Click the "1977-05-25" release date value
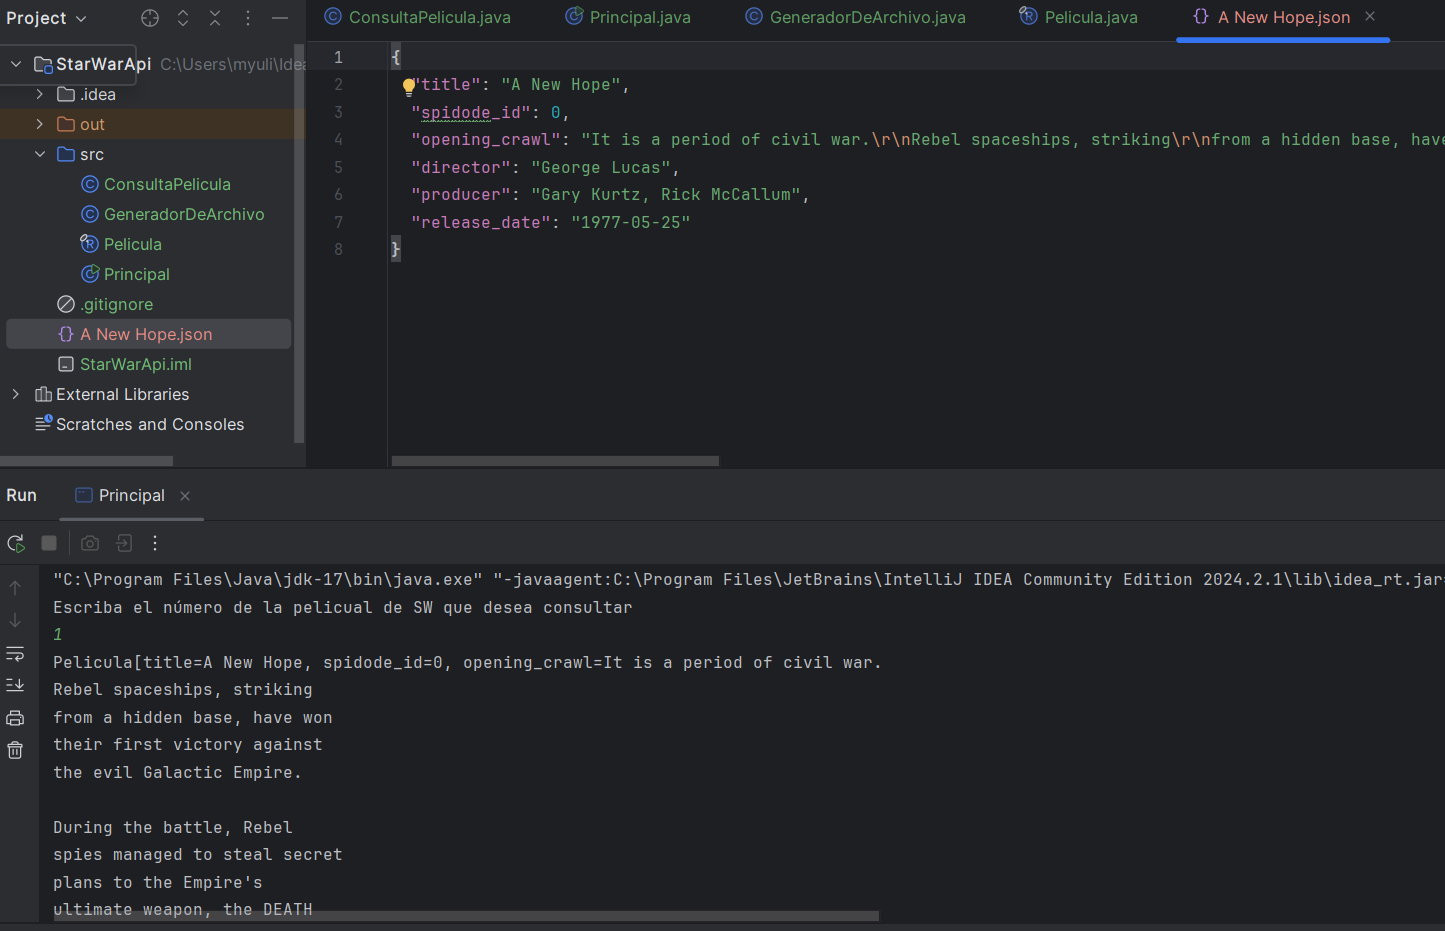This screenshot has height=931, width=1445. coord(630,223)
